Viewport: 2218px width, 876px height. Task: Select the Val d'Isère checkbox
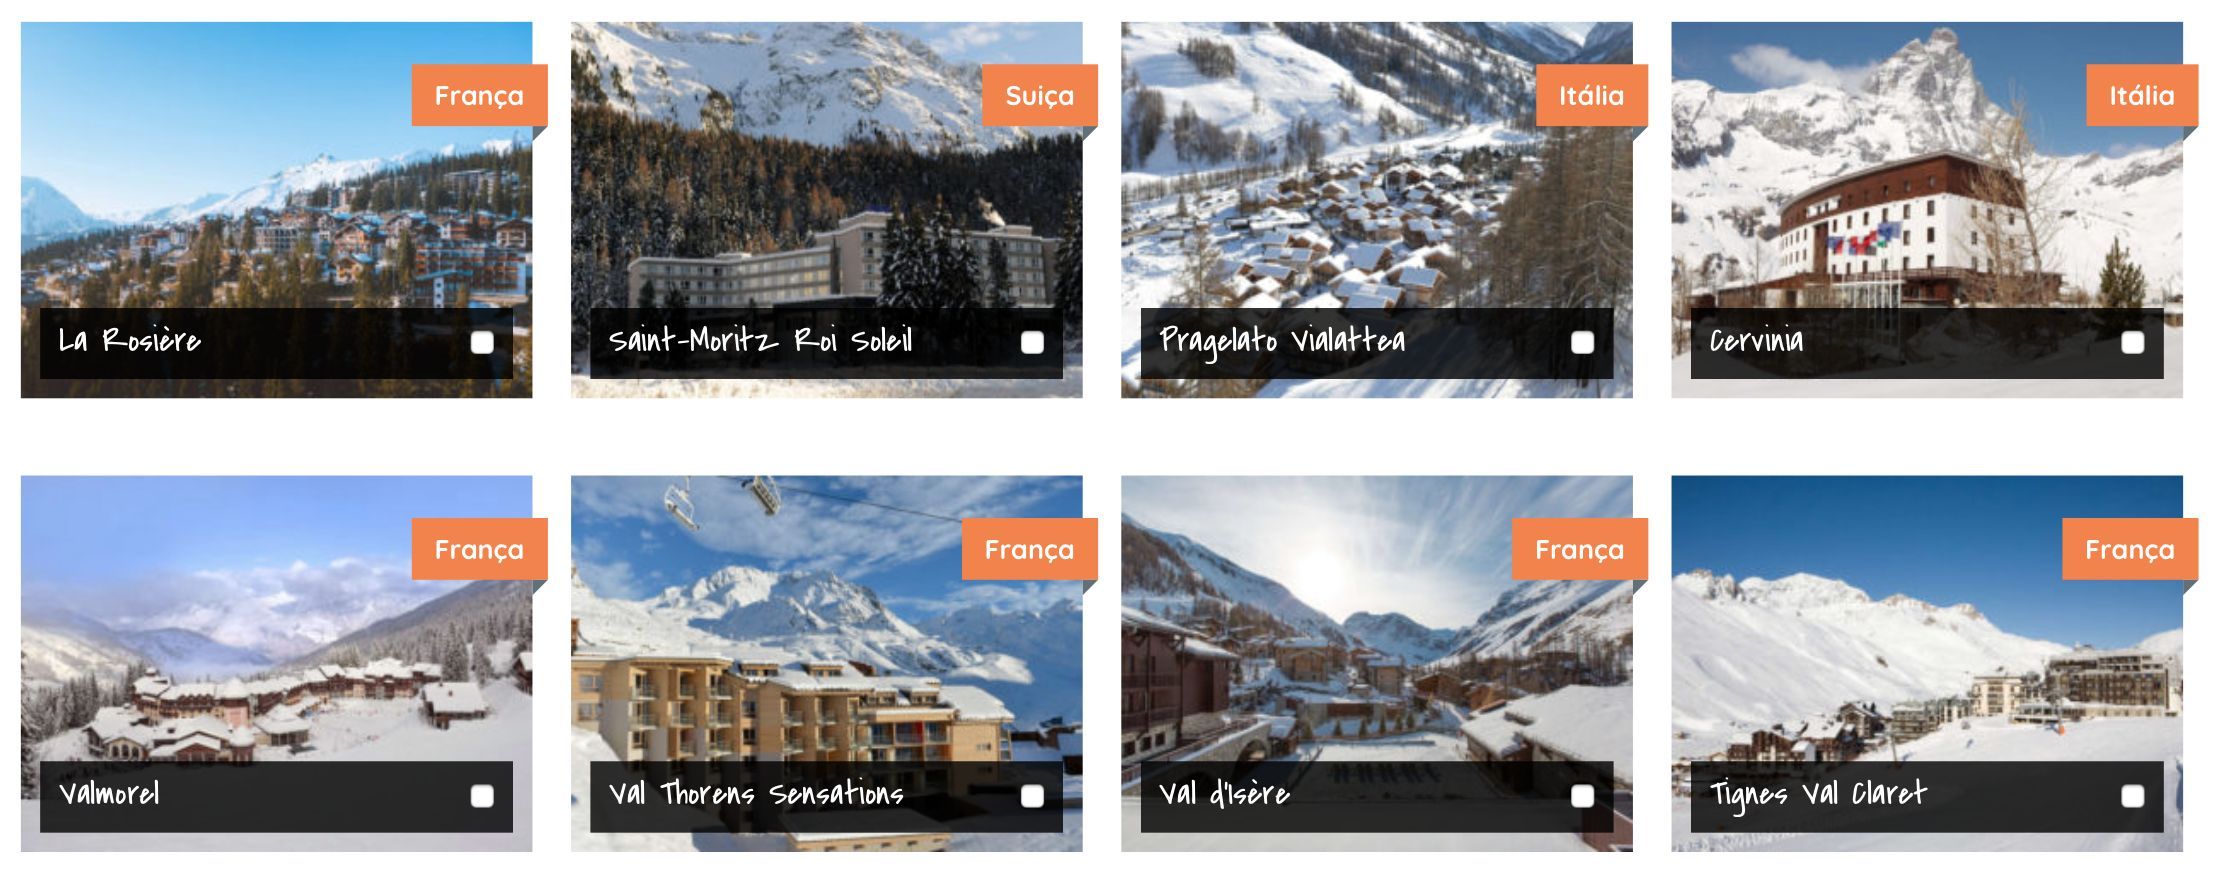tap(1582, 796)
